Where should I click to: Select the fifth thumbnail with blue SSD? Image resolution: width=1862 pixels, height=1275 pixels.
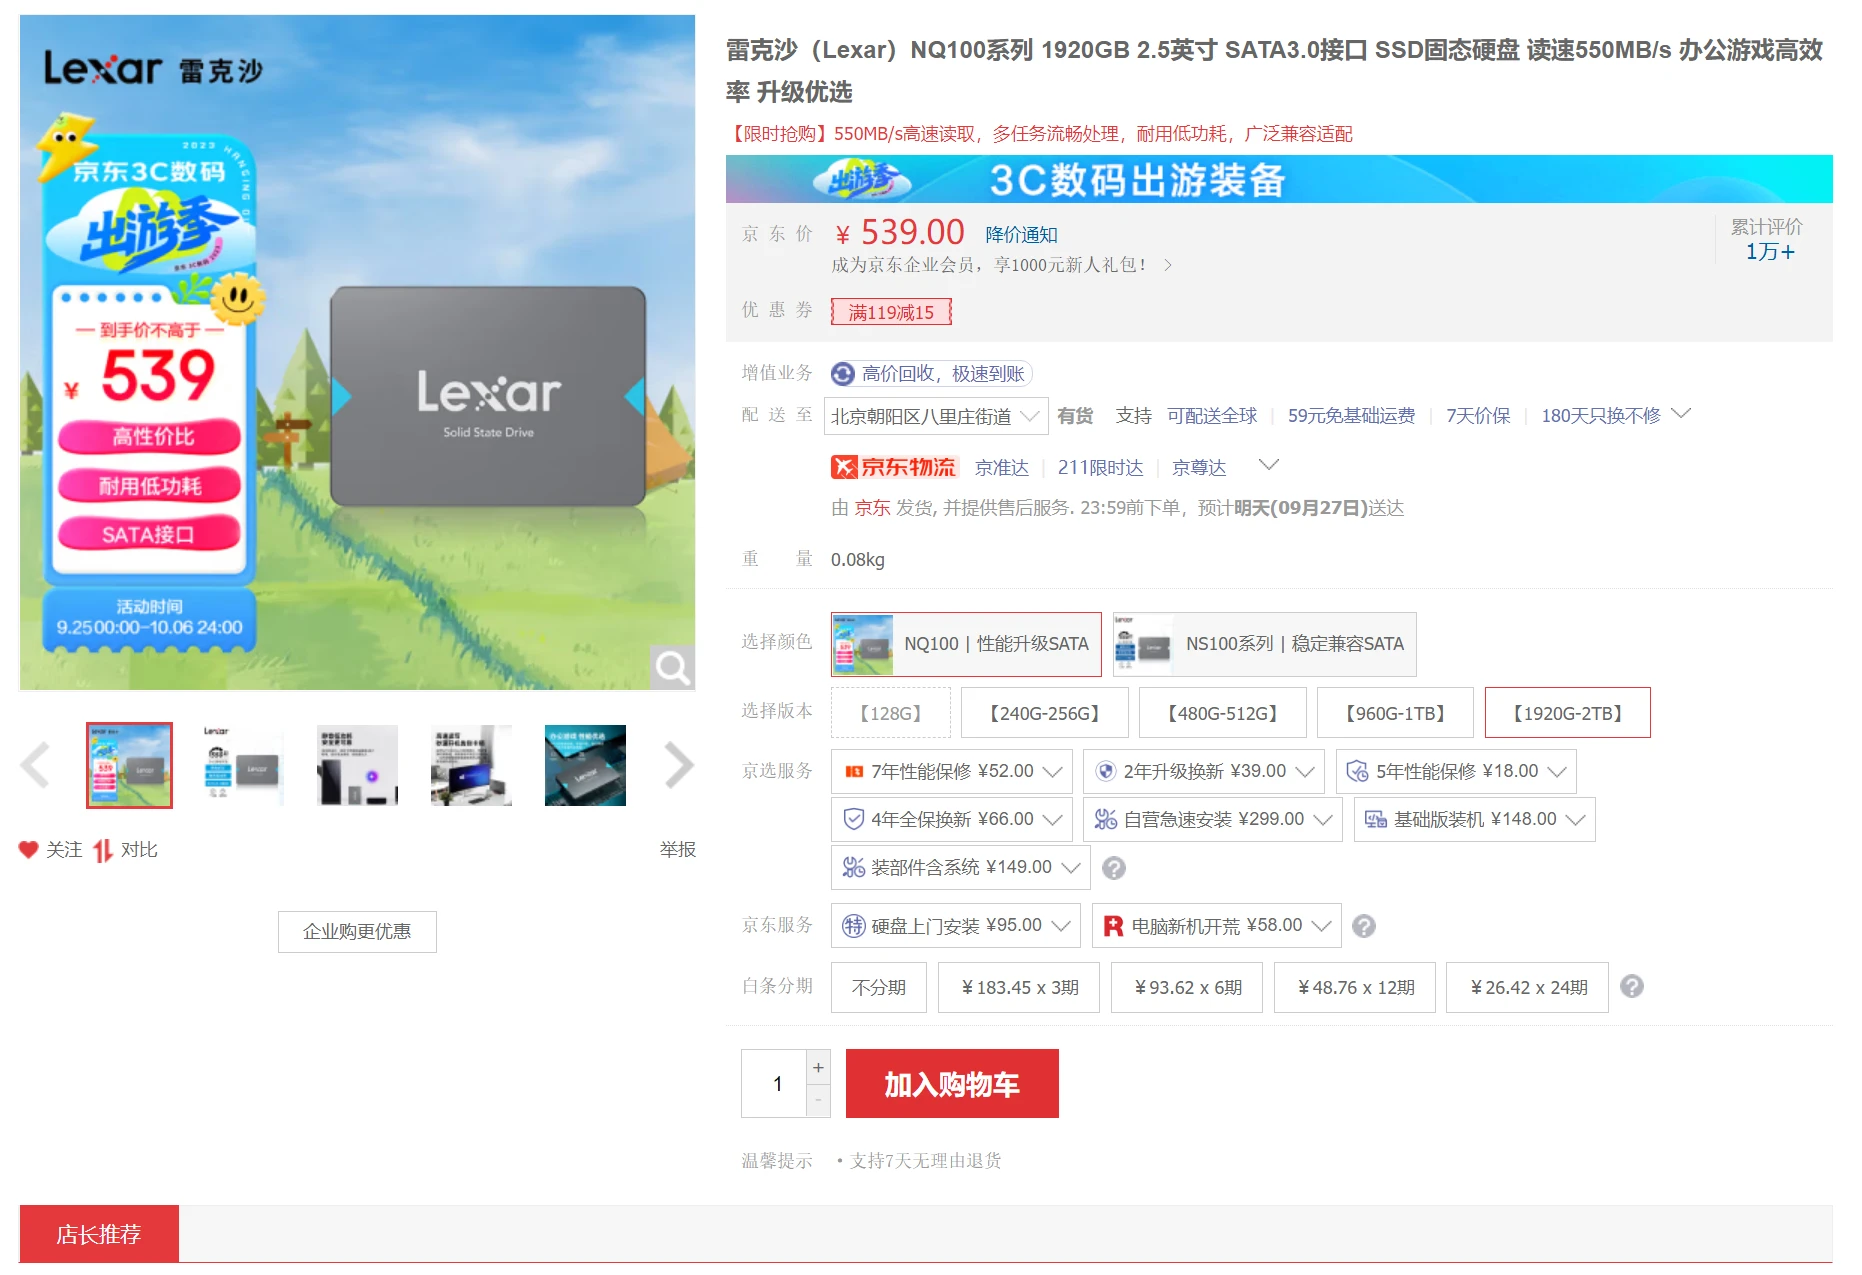585,765
